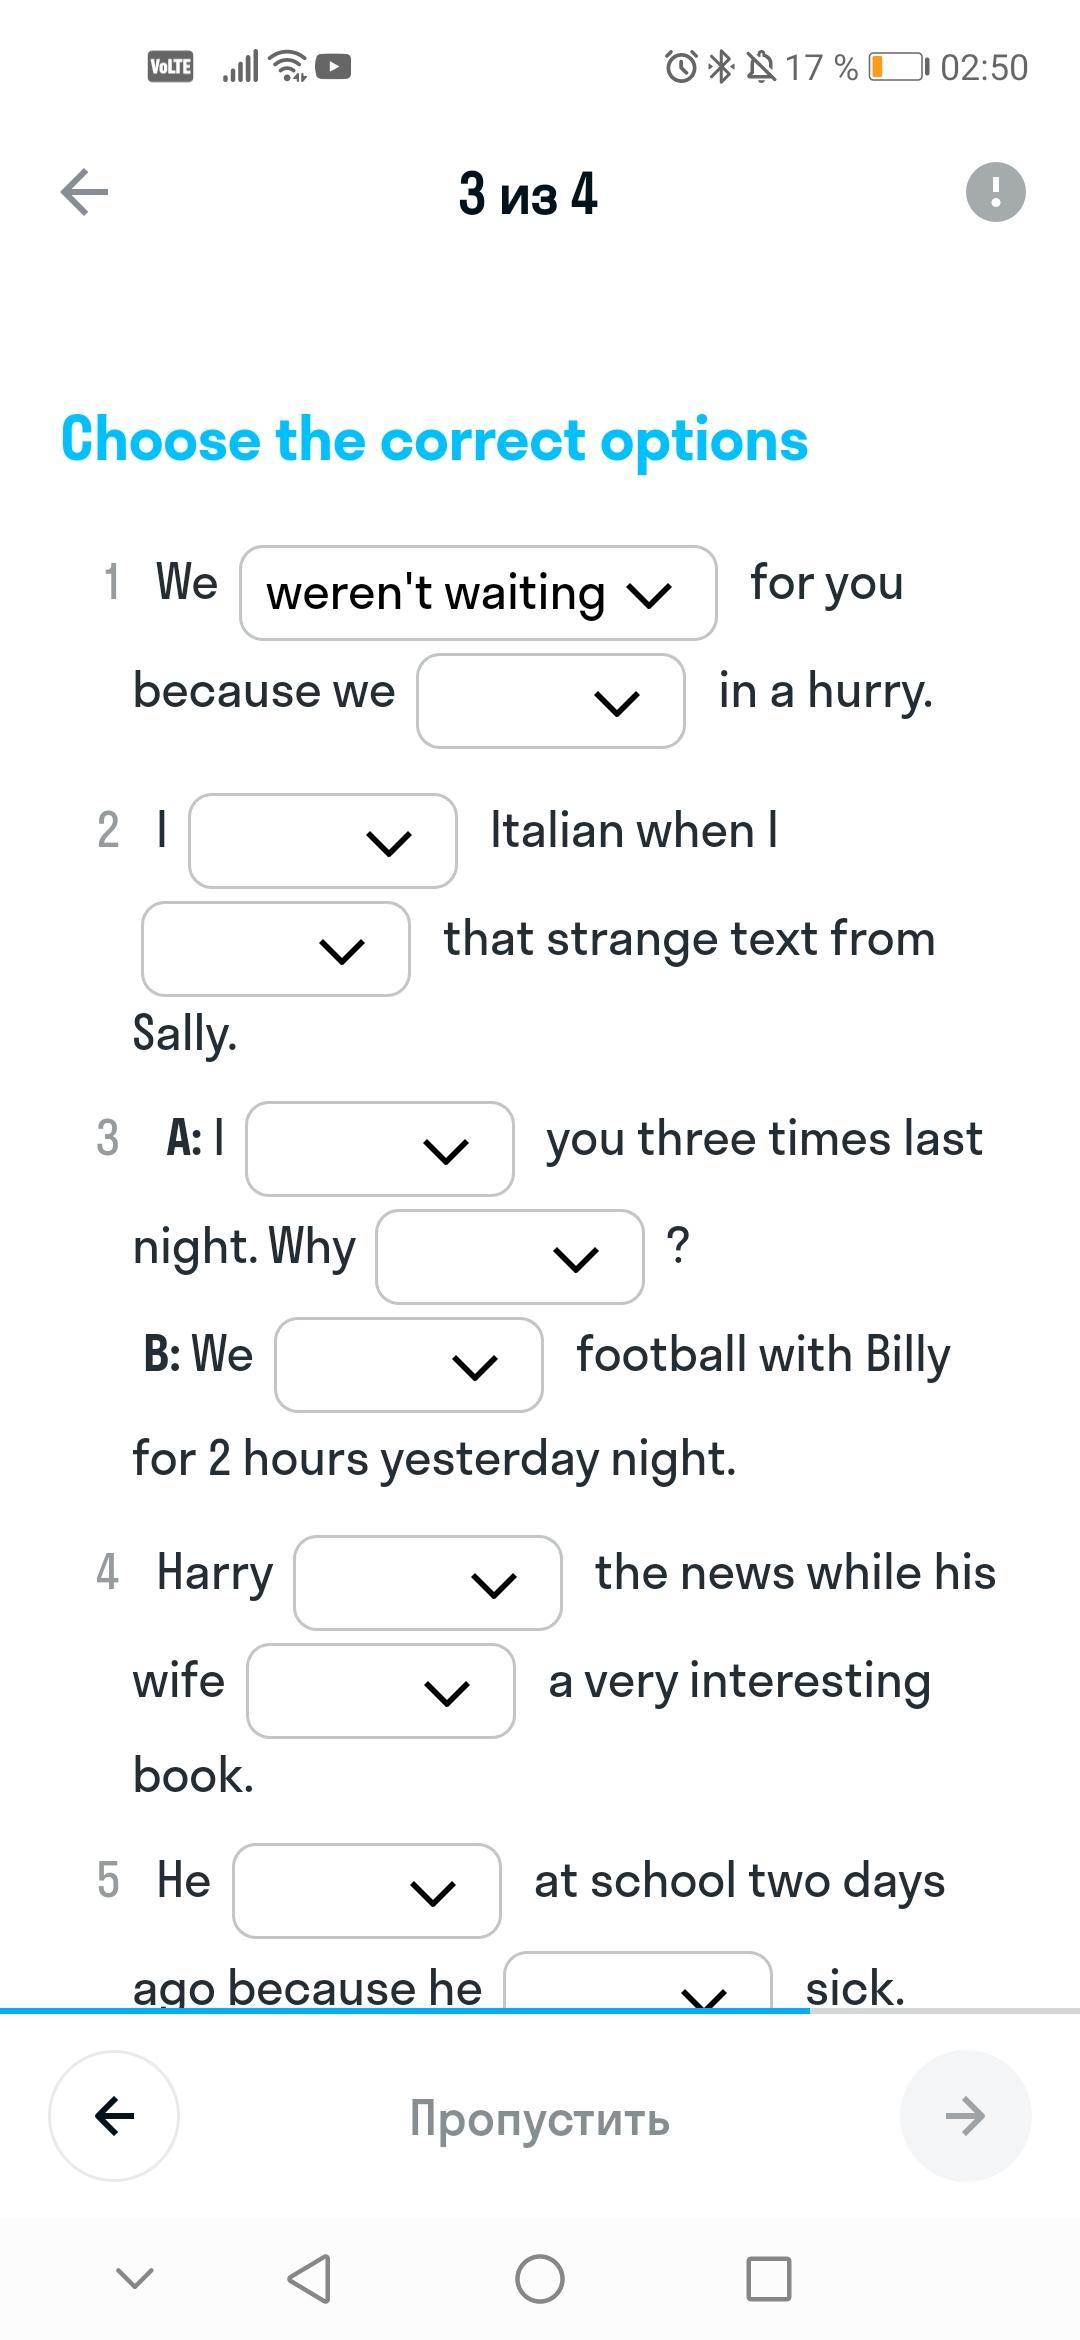This screenshot has height=2340, width=1080.
Task: Open dropdown before 'in a hurry'
Action: [551, 701]
